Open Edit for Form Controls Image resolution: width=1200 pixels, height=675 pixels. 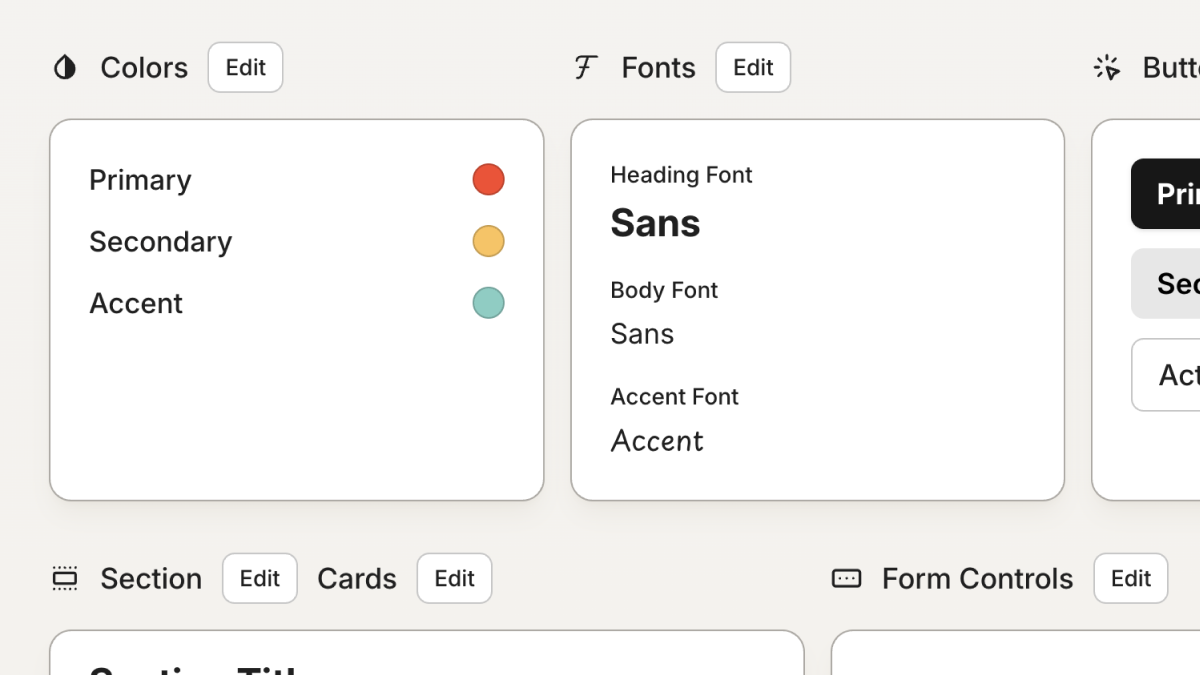(x=1130, y=578)
